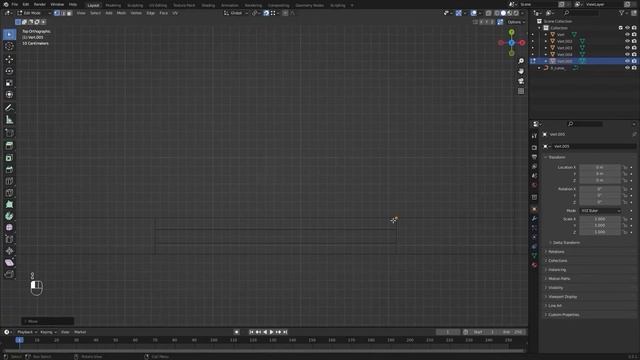The image size is (640, 360).
Task: Select the Knife tool
Action: pos(9,193)
